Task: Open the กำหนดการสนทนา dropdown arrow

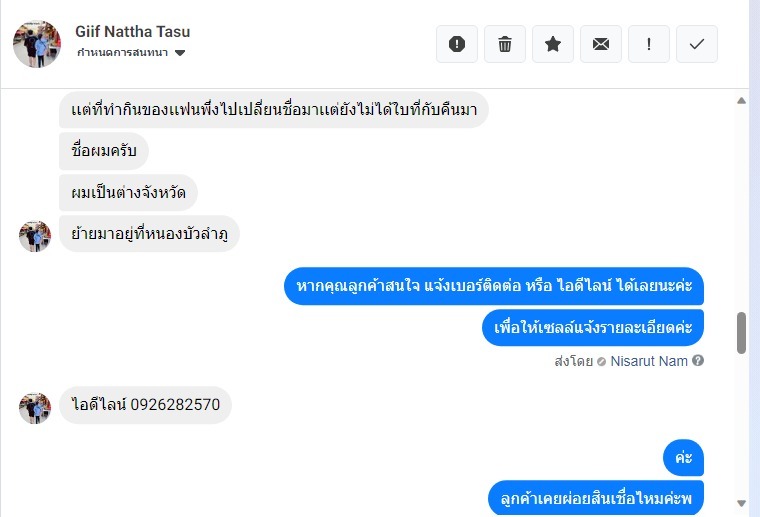Action: tap(180, 53)
